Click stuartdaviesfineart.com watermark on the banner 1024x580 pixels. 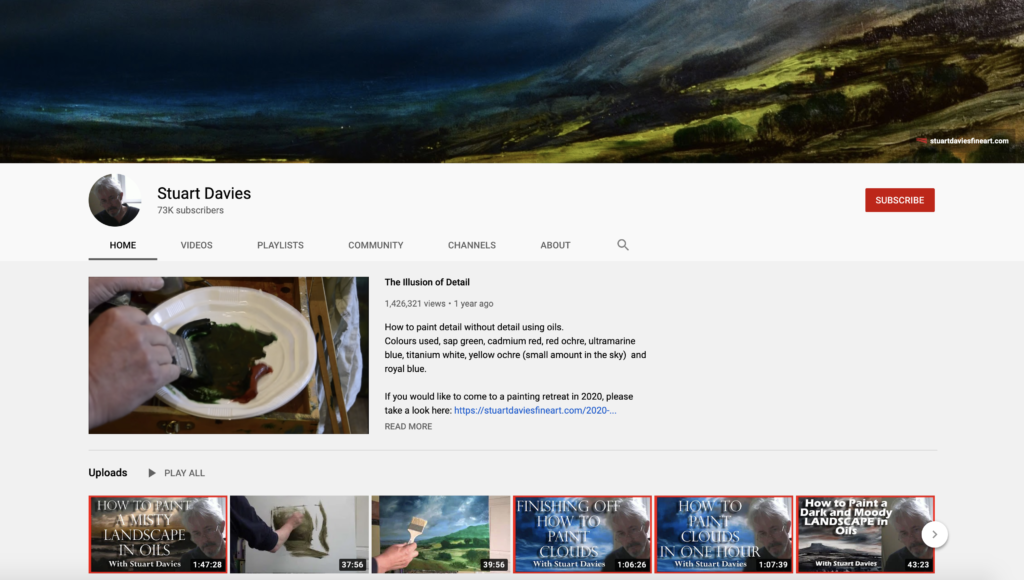[x=965, y=141]
